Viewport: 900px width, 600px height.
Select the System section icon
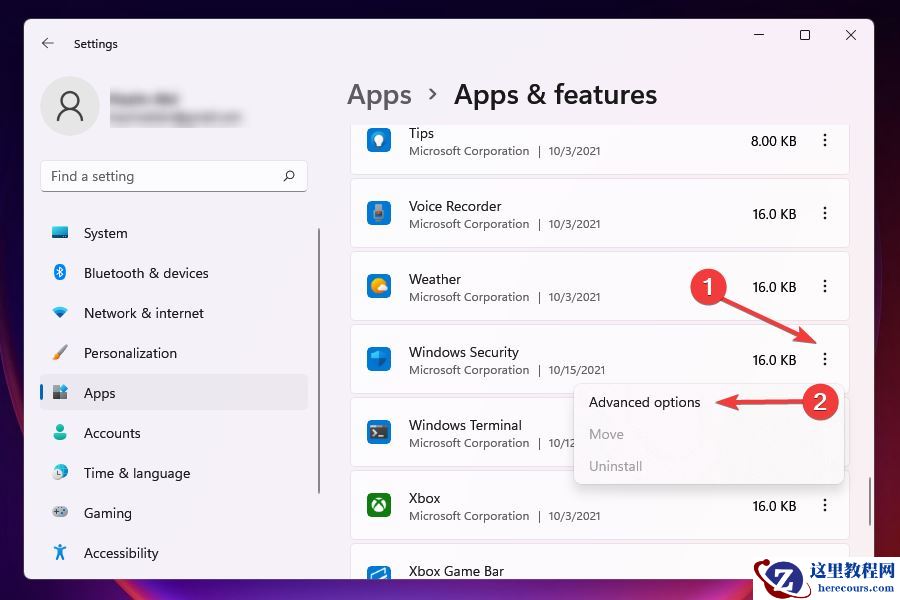(x=58, y=233)
